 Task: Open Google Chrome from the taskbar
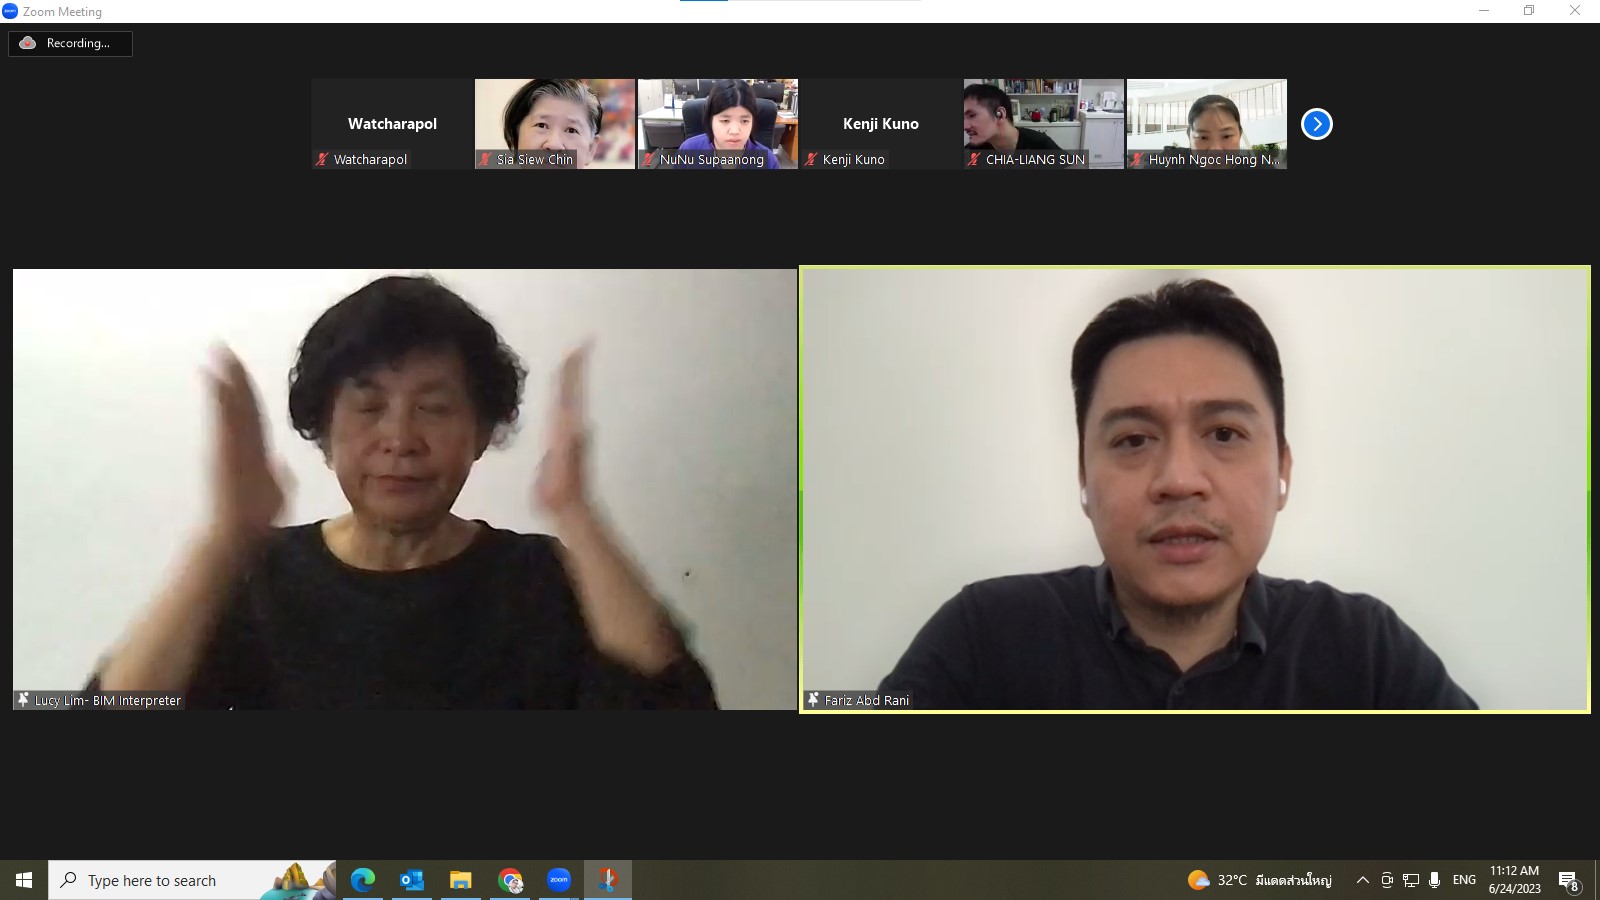coord(510,880)
